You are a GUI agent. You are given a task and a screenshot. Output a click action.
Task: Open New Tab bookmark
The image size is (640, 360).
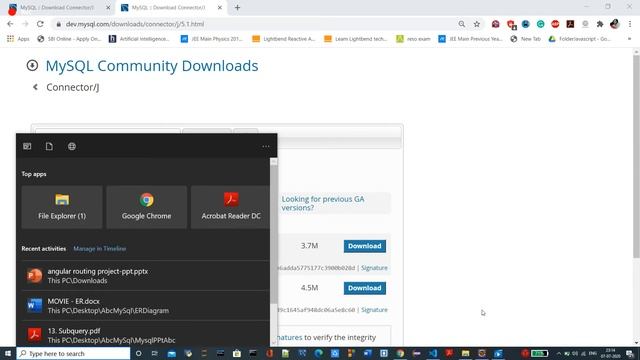click(525, 39)
